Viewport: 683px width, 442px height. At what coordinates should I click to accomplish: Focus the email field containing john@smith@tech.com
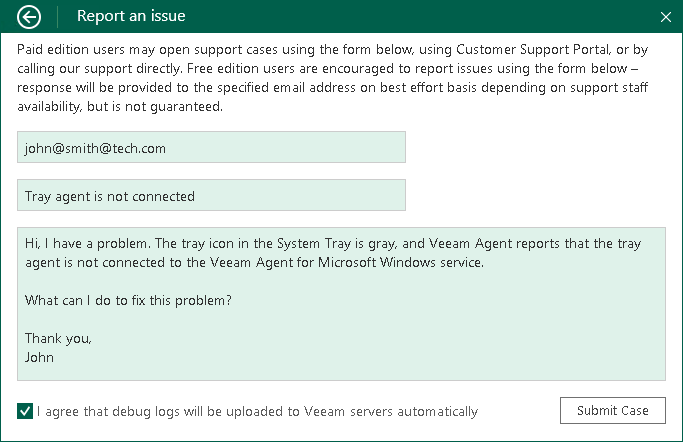pos(211,148)
